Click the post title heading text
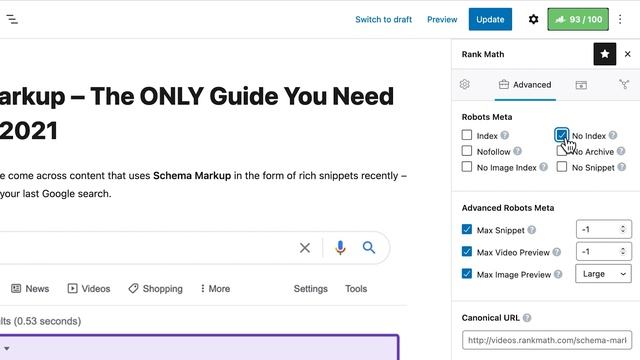The image size is (640, 360). (197, 113)
